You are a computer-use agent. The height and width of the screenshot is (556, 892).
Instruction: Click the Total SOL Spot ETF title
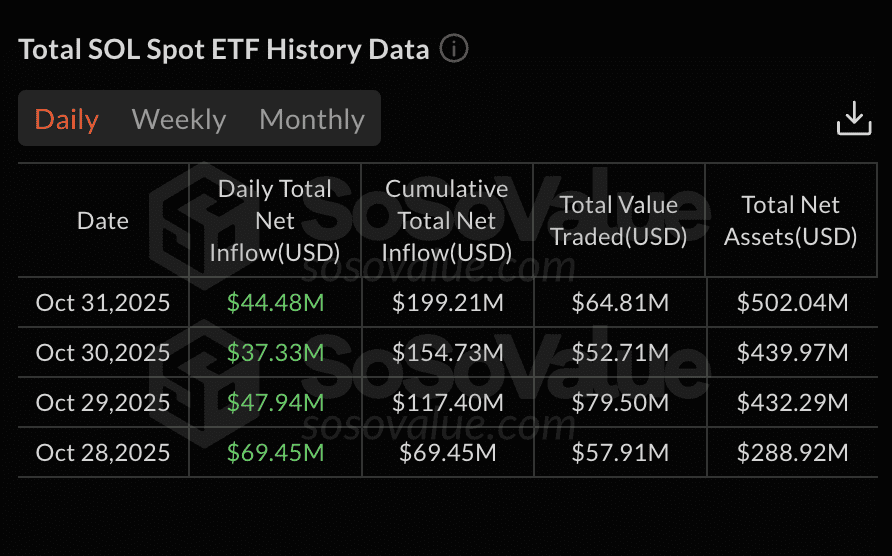click(224, 49)
